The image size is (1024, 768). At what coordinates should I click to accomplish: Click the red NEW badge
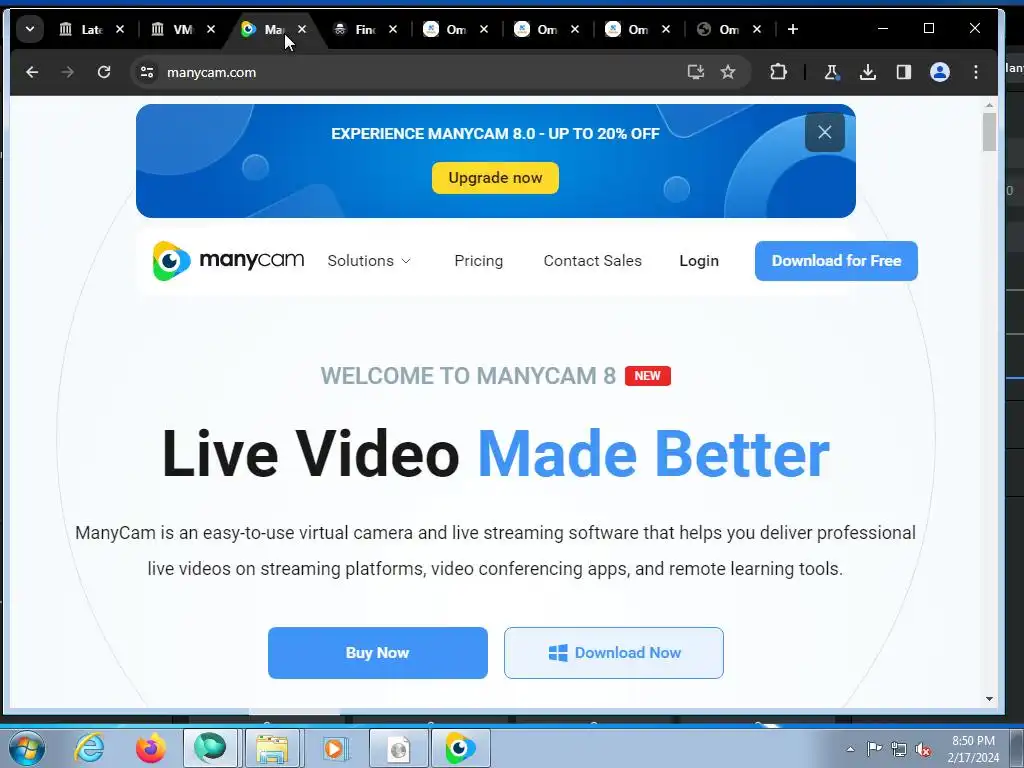(647, 376)
